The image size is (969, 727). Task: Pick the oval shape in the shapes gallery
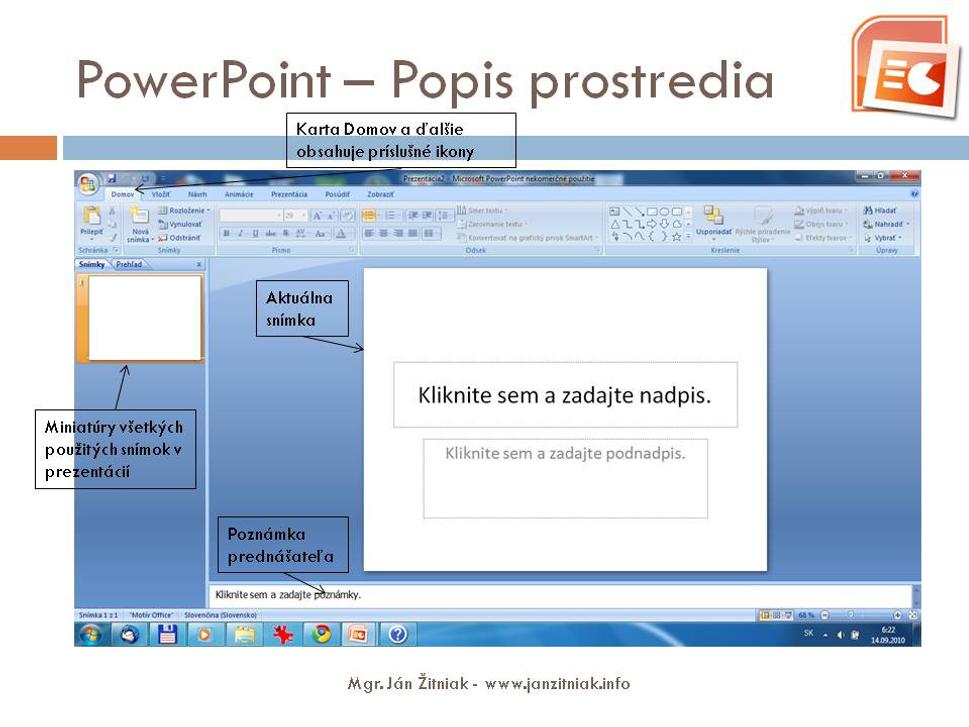coord(665,211)
